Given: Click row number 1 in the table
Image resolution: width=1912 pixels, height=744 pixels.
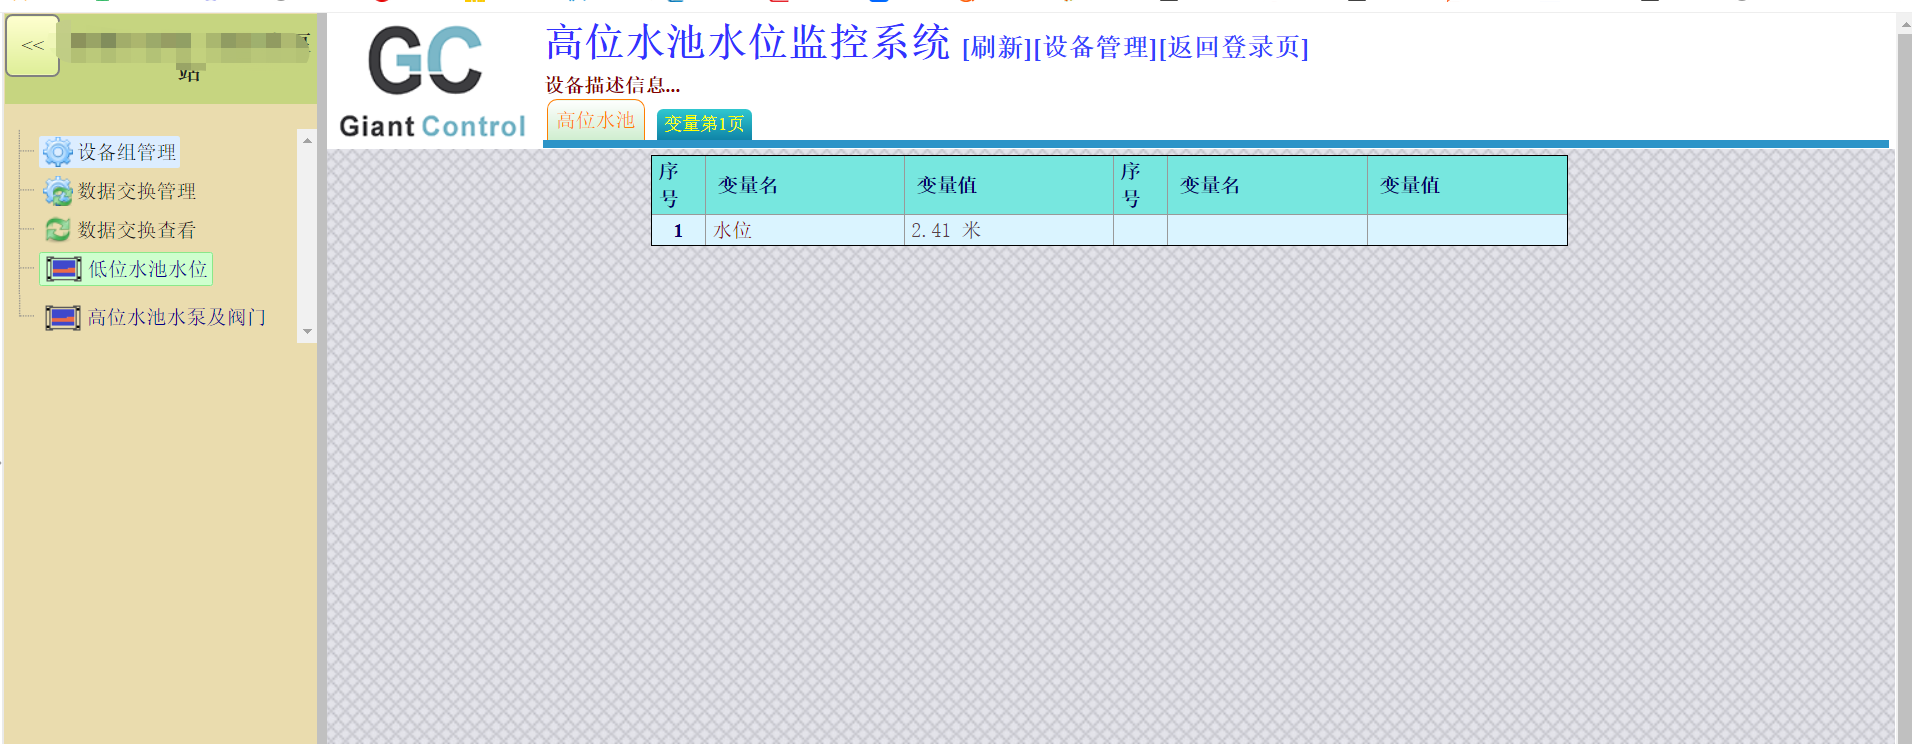Looking at the screenshot, I should 678,230.
